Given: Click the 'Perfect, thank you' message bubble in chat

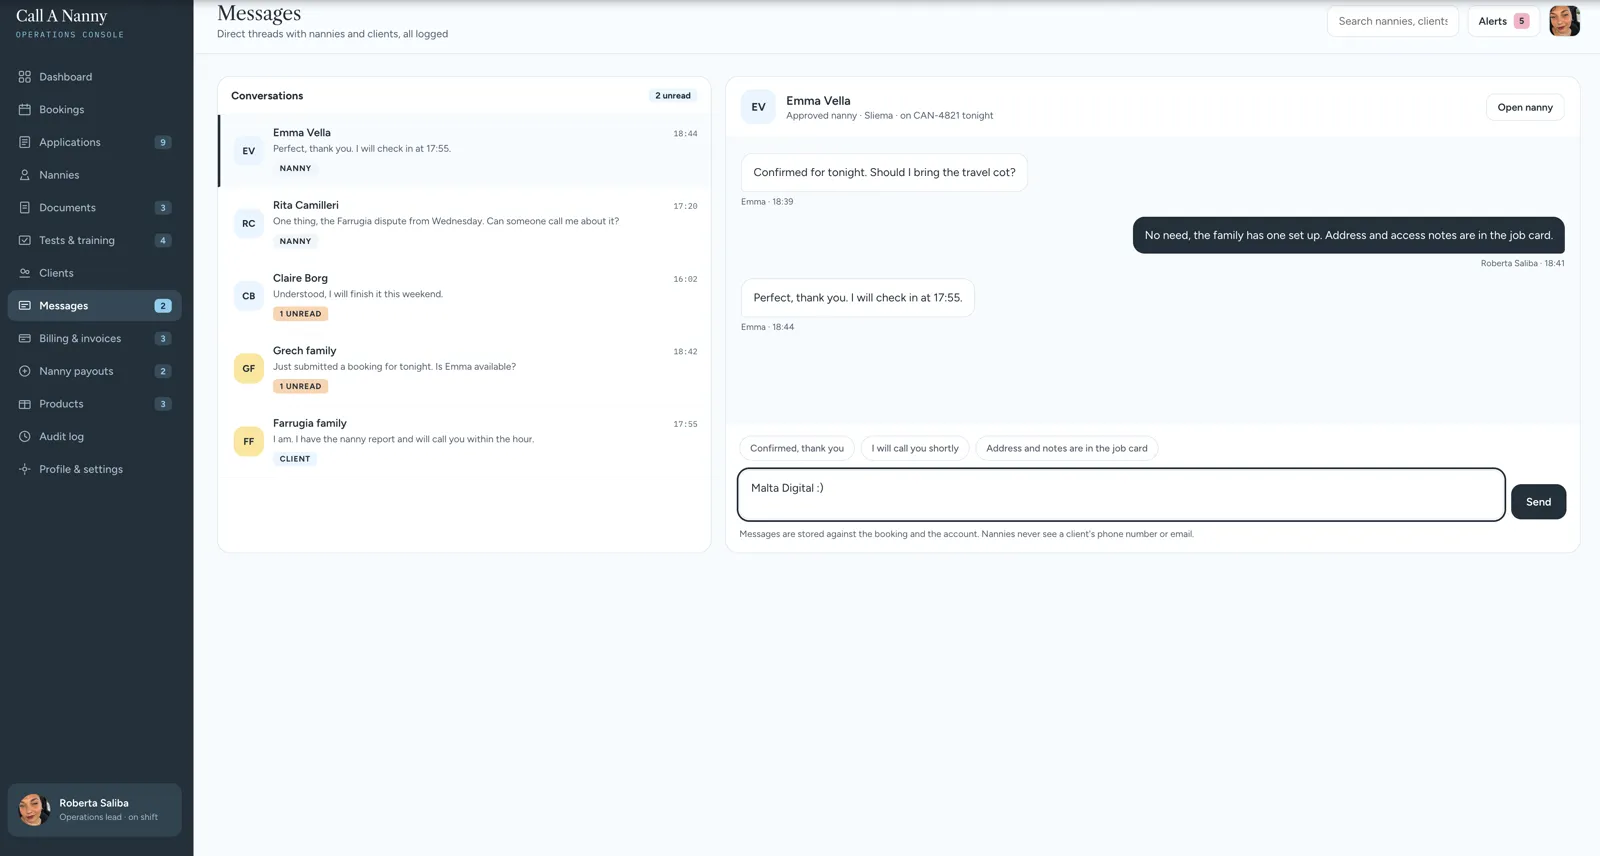Looking at the screenshot, I should coord(858,298).
